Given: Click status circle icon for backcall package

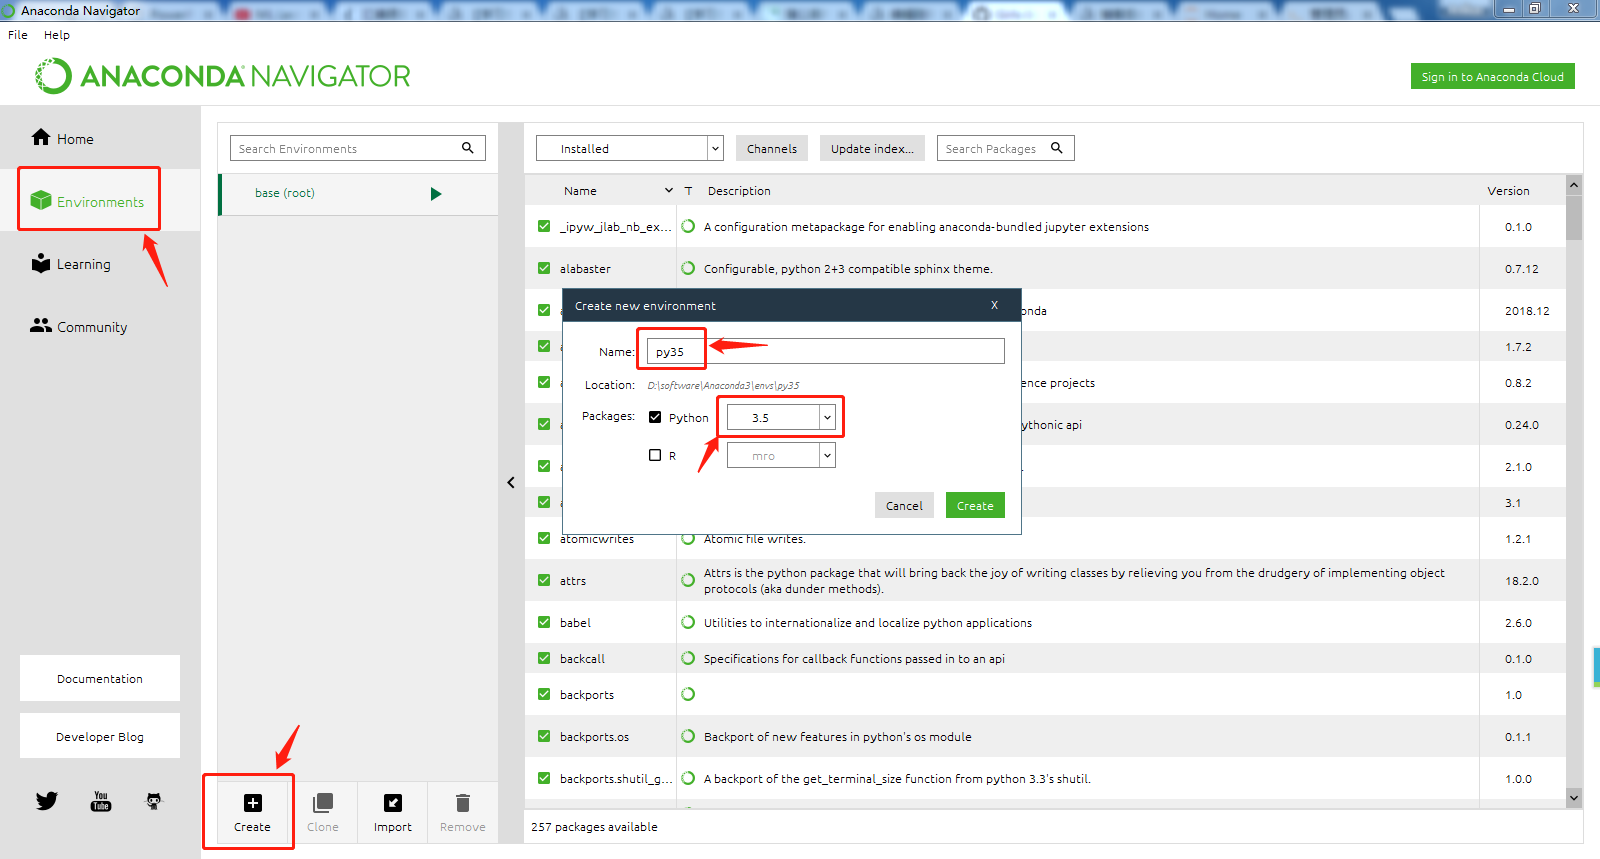Looking at the screenshot, I should (688, 658).
